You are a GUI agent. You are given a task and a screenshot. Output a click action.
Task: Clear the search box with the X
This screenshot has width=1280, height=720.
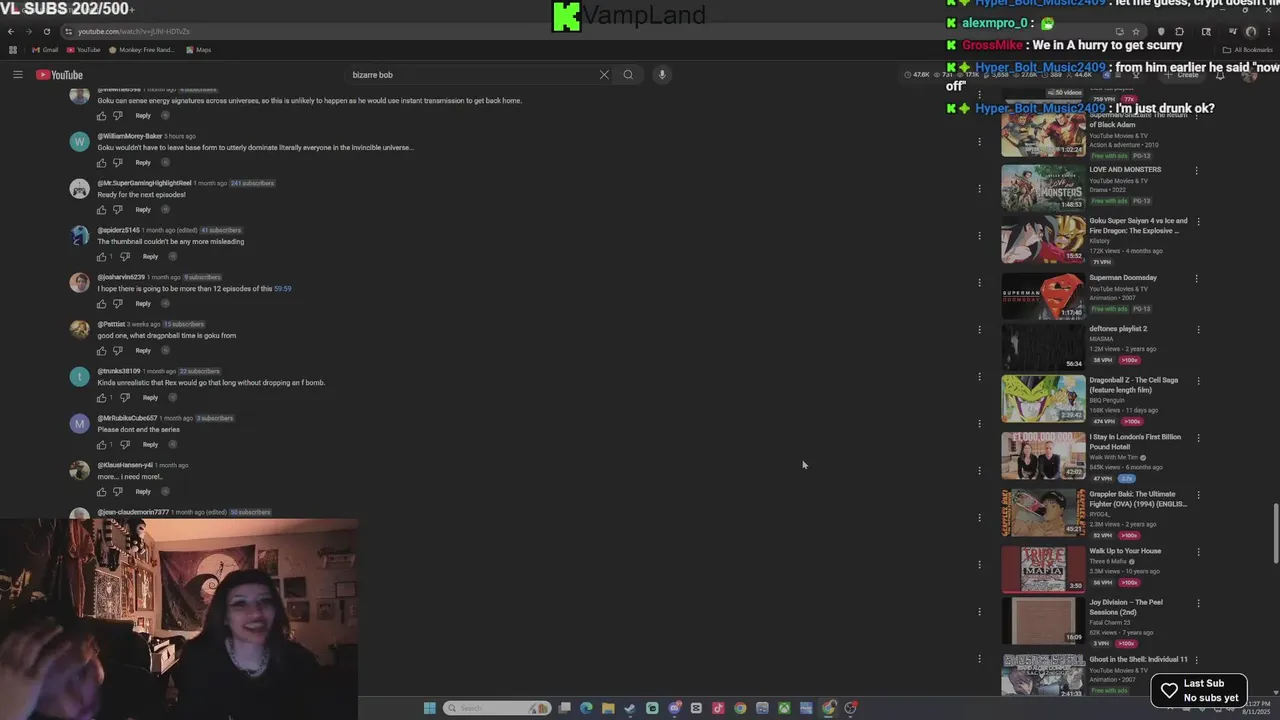pyautogui.click(x=604, y=75)
